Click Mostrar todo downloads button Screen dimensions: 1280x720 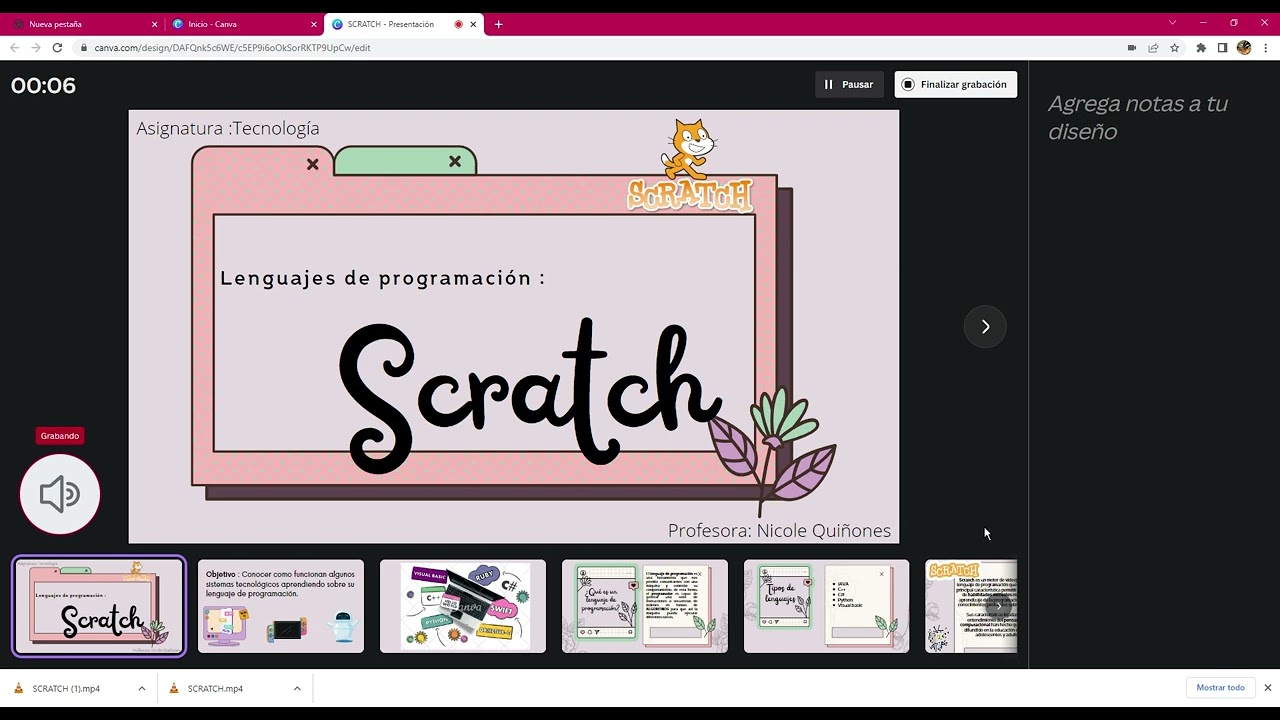click(x=1220, y=688)
